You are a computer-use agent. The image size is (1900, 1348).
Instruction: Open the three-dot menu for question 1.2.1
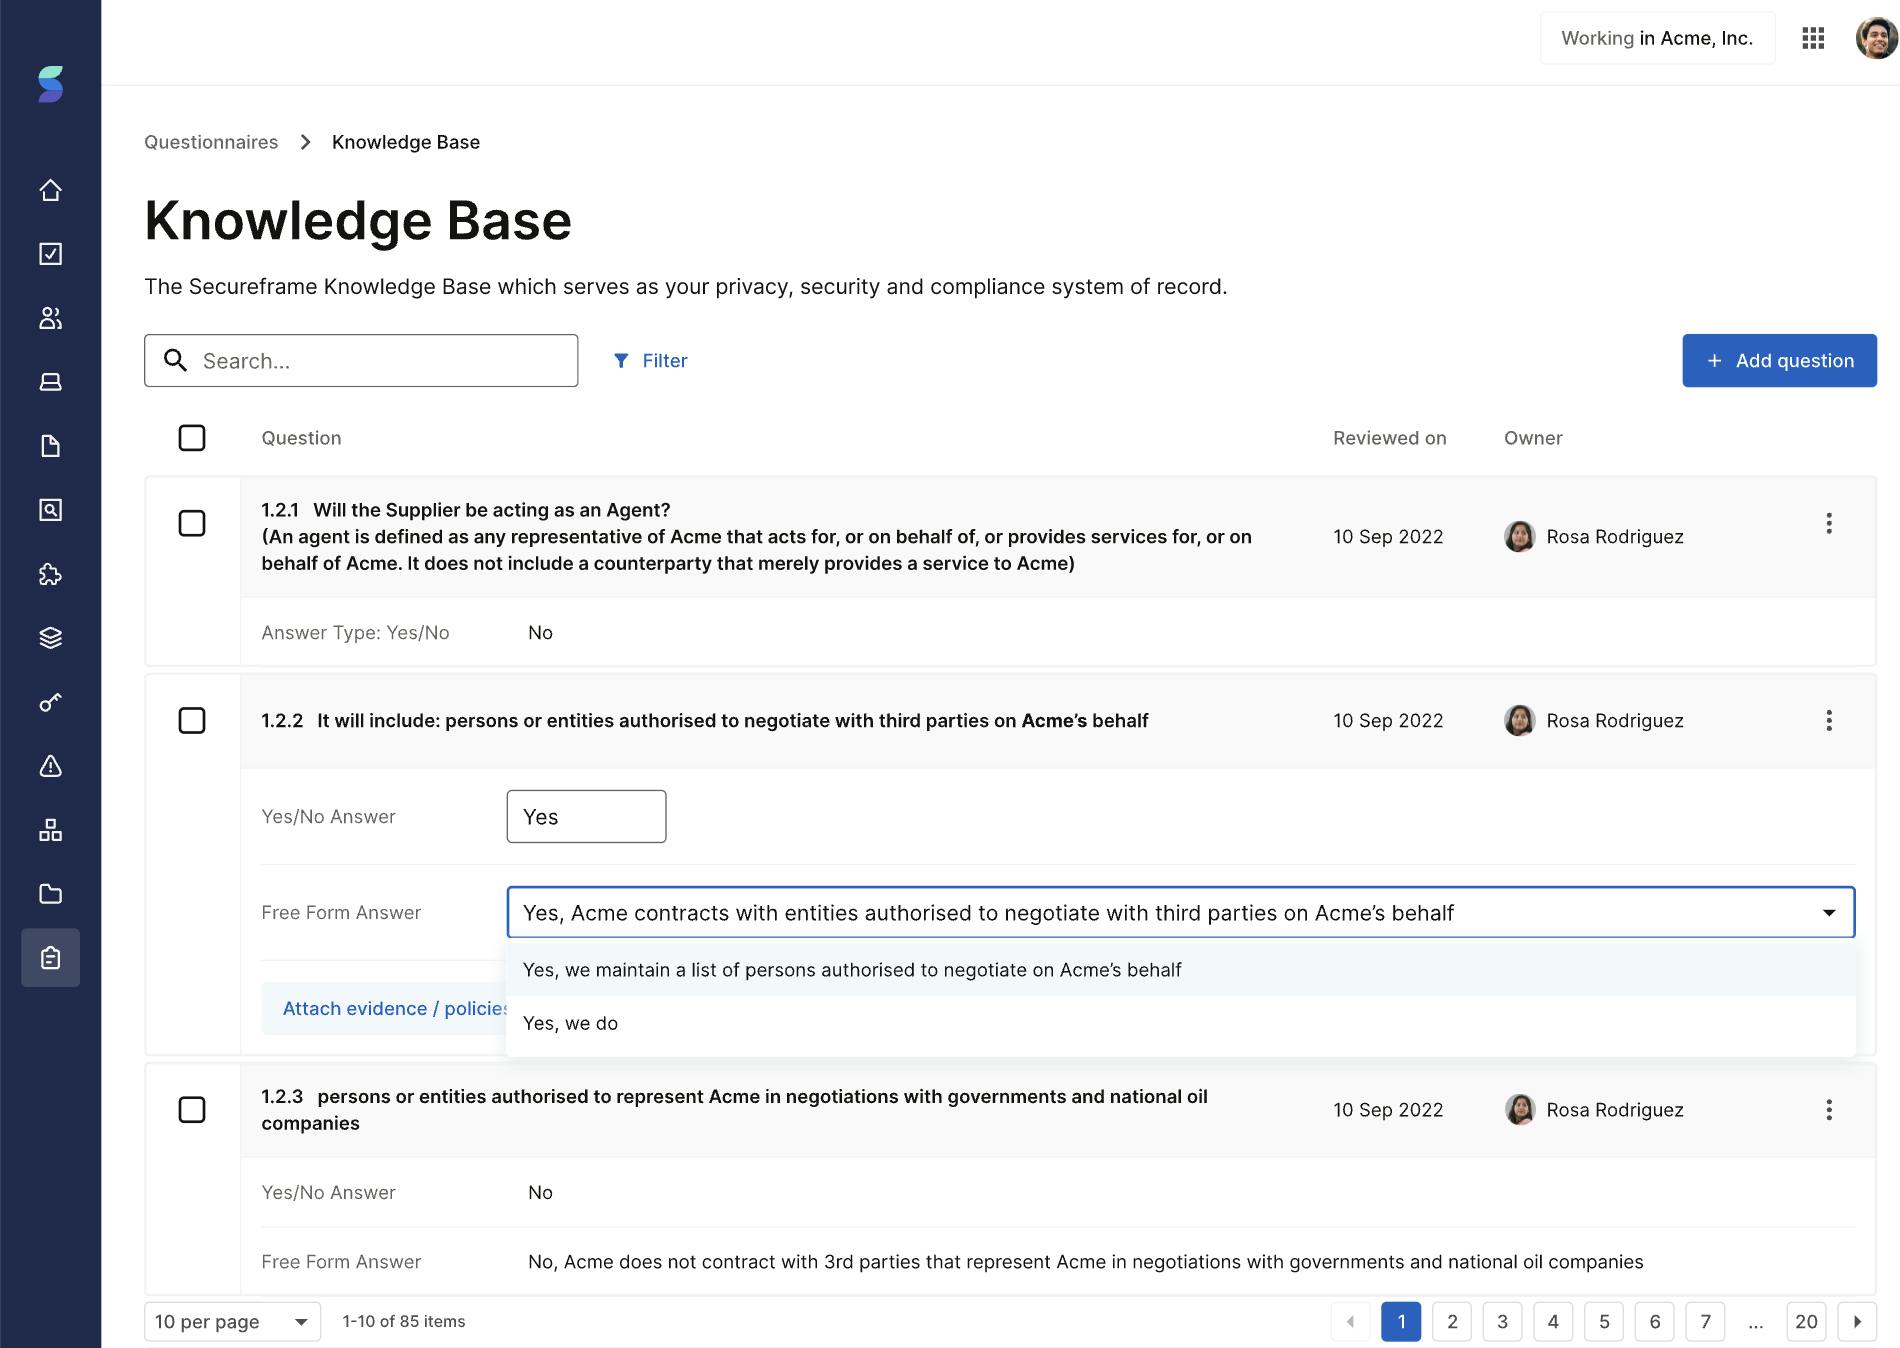point(1829,523)
